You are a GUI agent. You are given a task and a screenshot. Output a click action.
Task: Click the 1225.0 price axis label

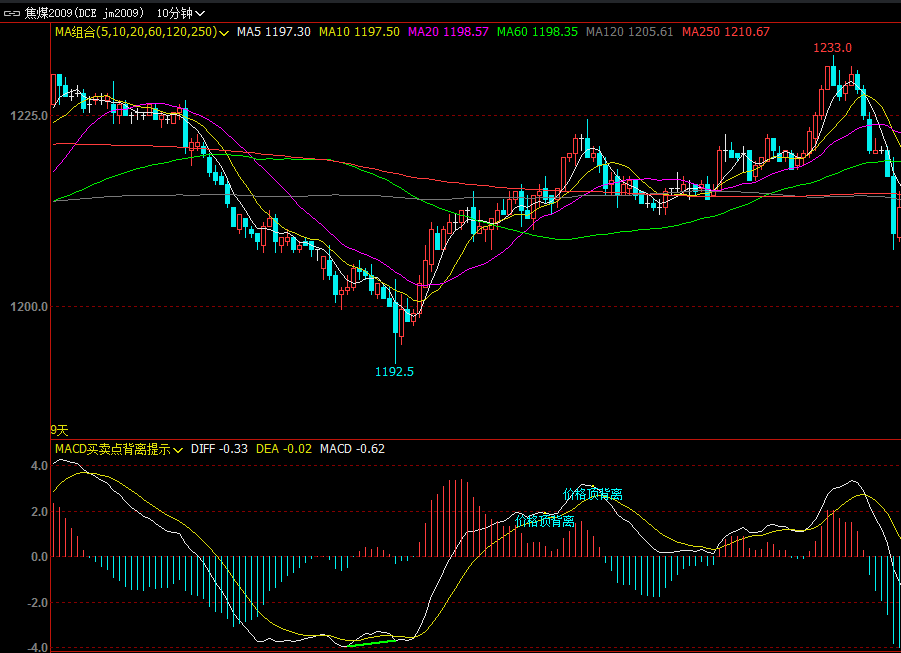[x=29, y=116]
